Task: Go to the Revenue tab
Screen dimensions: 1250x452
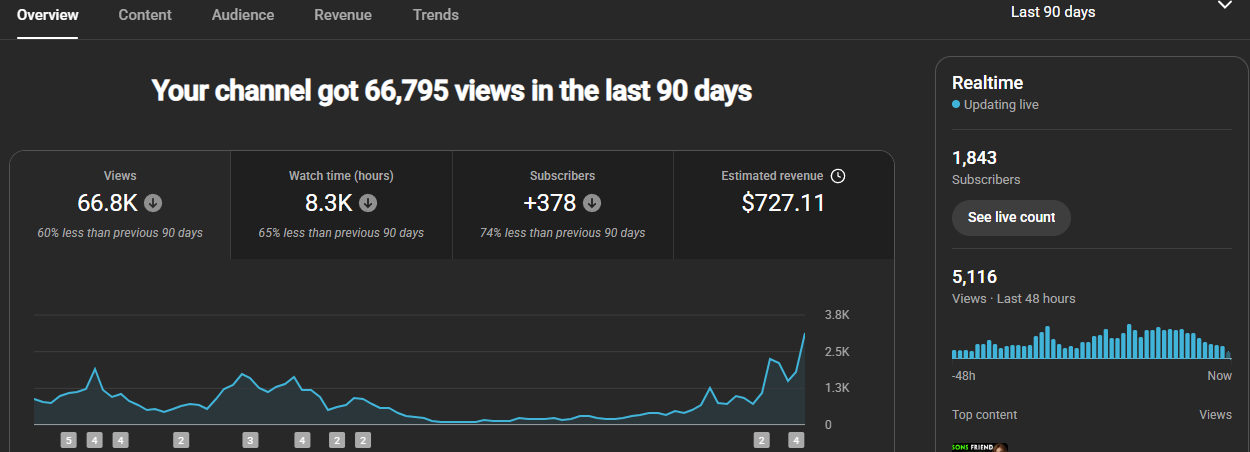Action: (x=343, y=15)
